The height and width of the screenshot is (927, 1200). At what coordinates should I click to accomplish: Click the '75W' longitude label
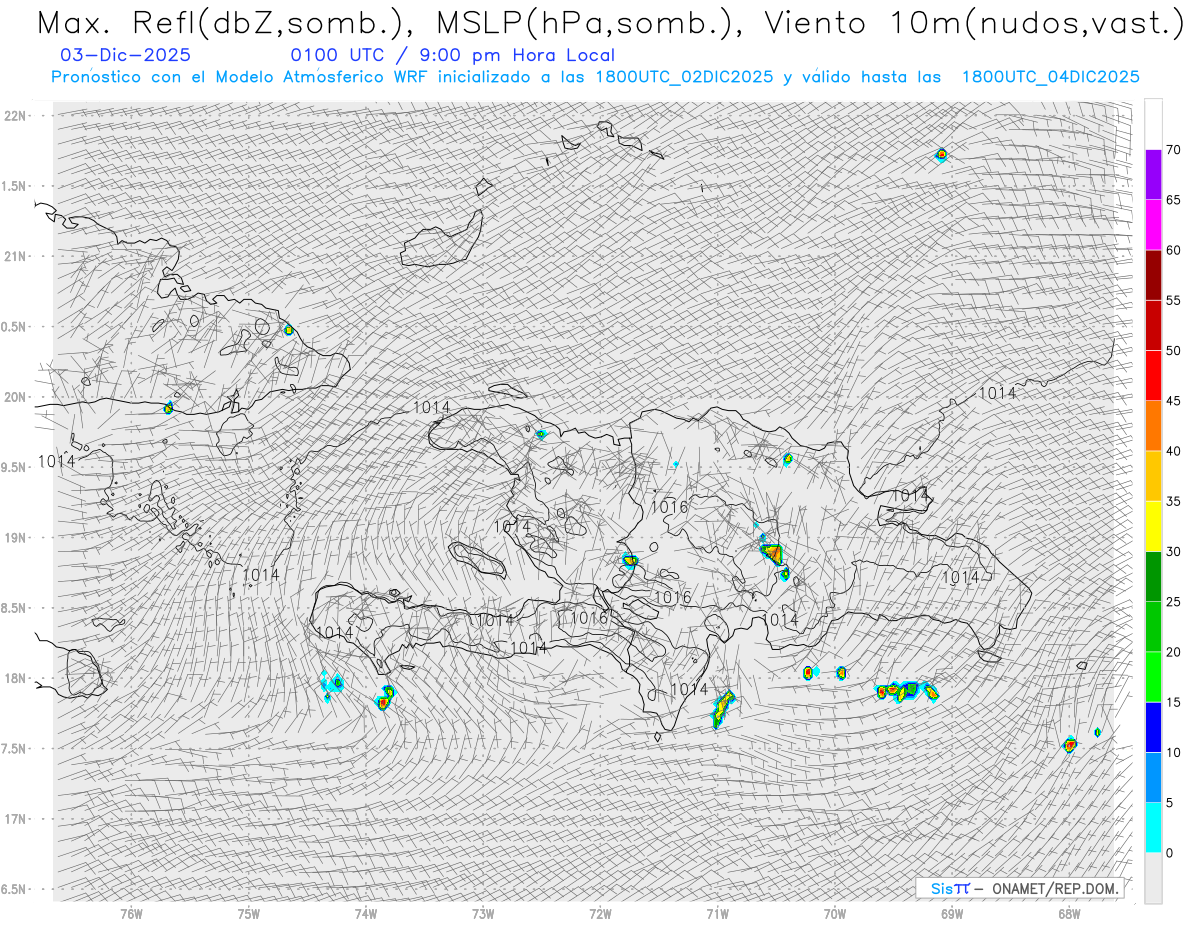pyautogui.click(x=249, y=913)
